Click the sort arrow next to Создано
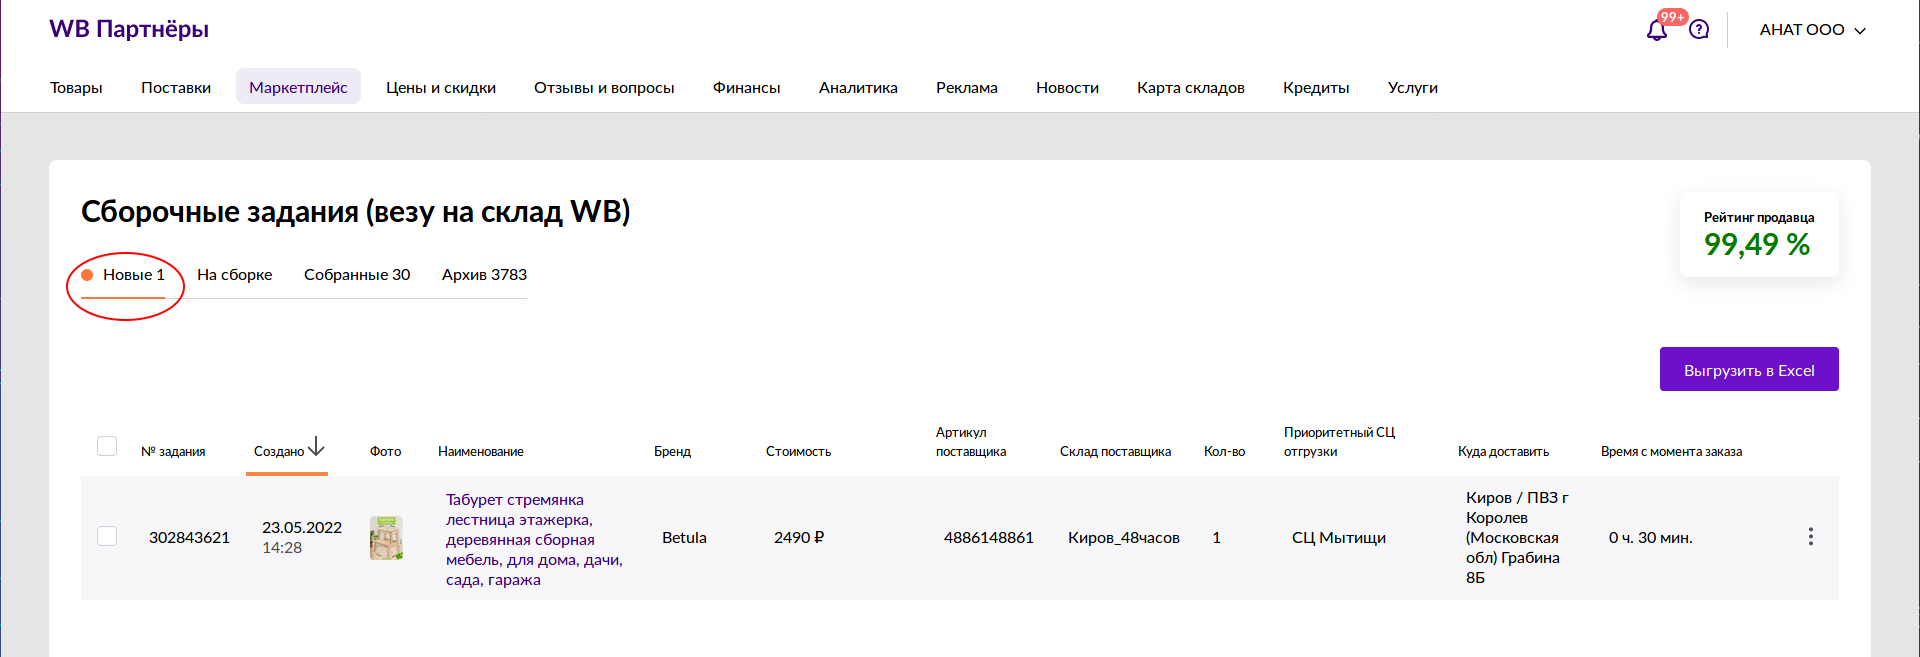The image size is (1920, 657). tap(316, 446)
